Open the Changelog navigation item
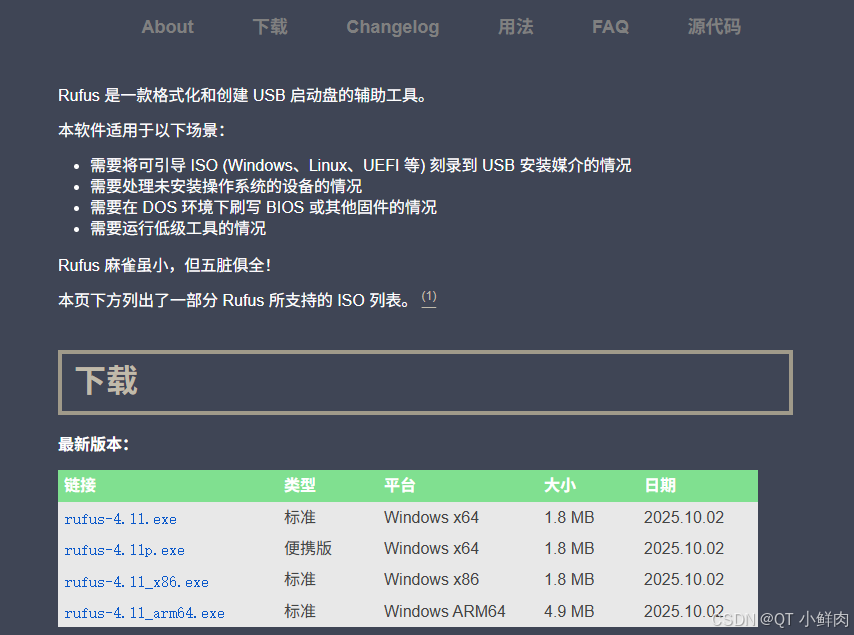Screen dimensions: 854x635 pos(393,27)
